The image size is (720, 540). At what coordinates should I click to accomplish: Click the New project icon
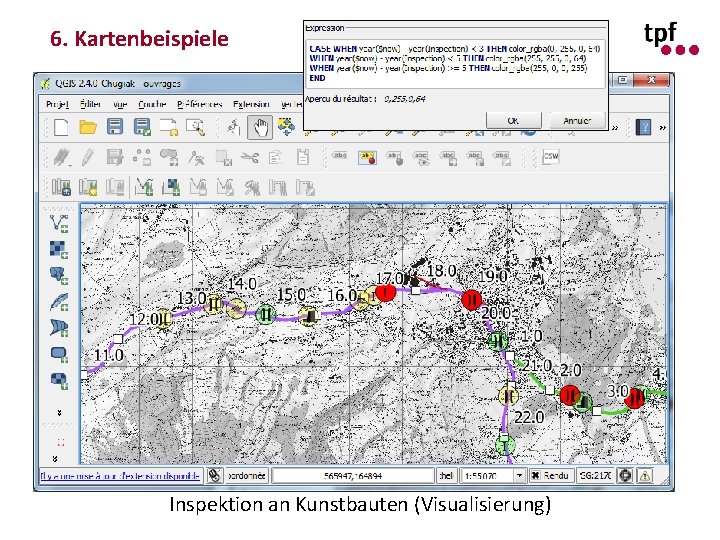[x=61, y=127]
